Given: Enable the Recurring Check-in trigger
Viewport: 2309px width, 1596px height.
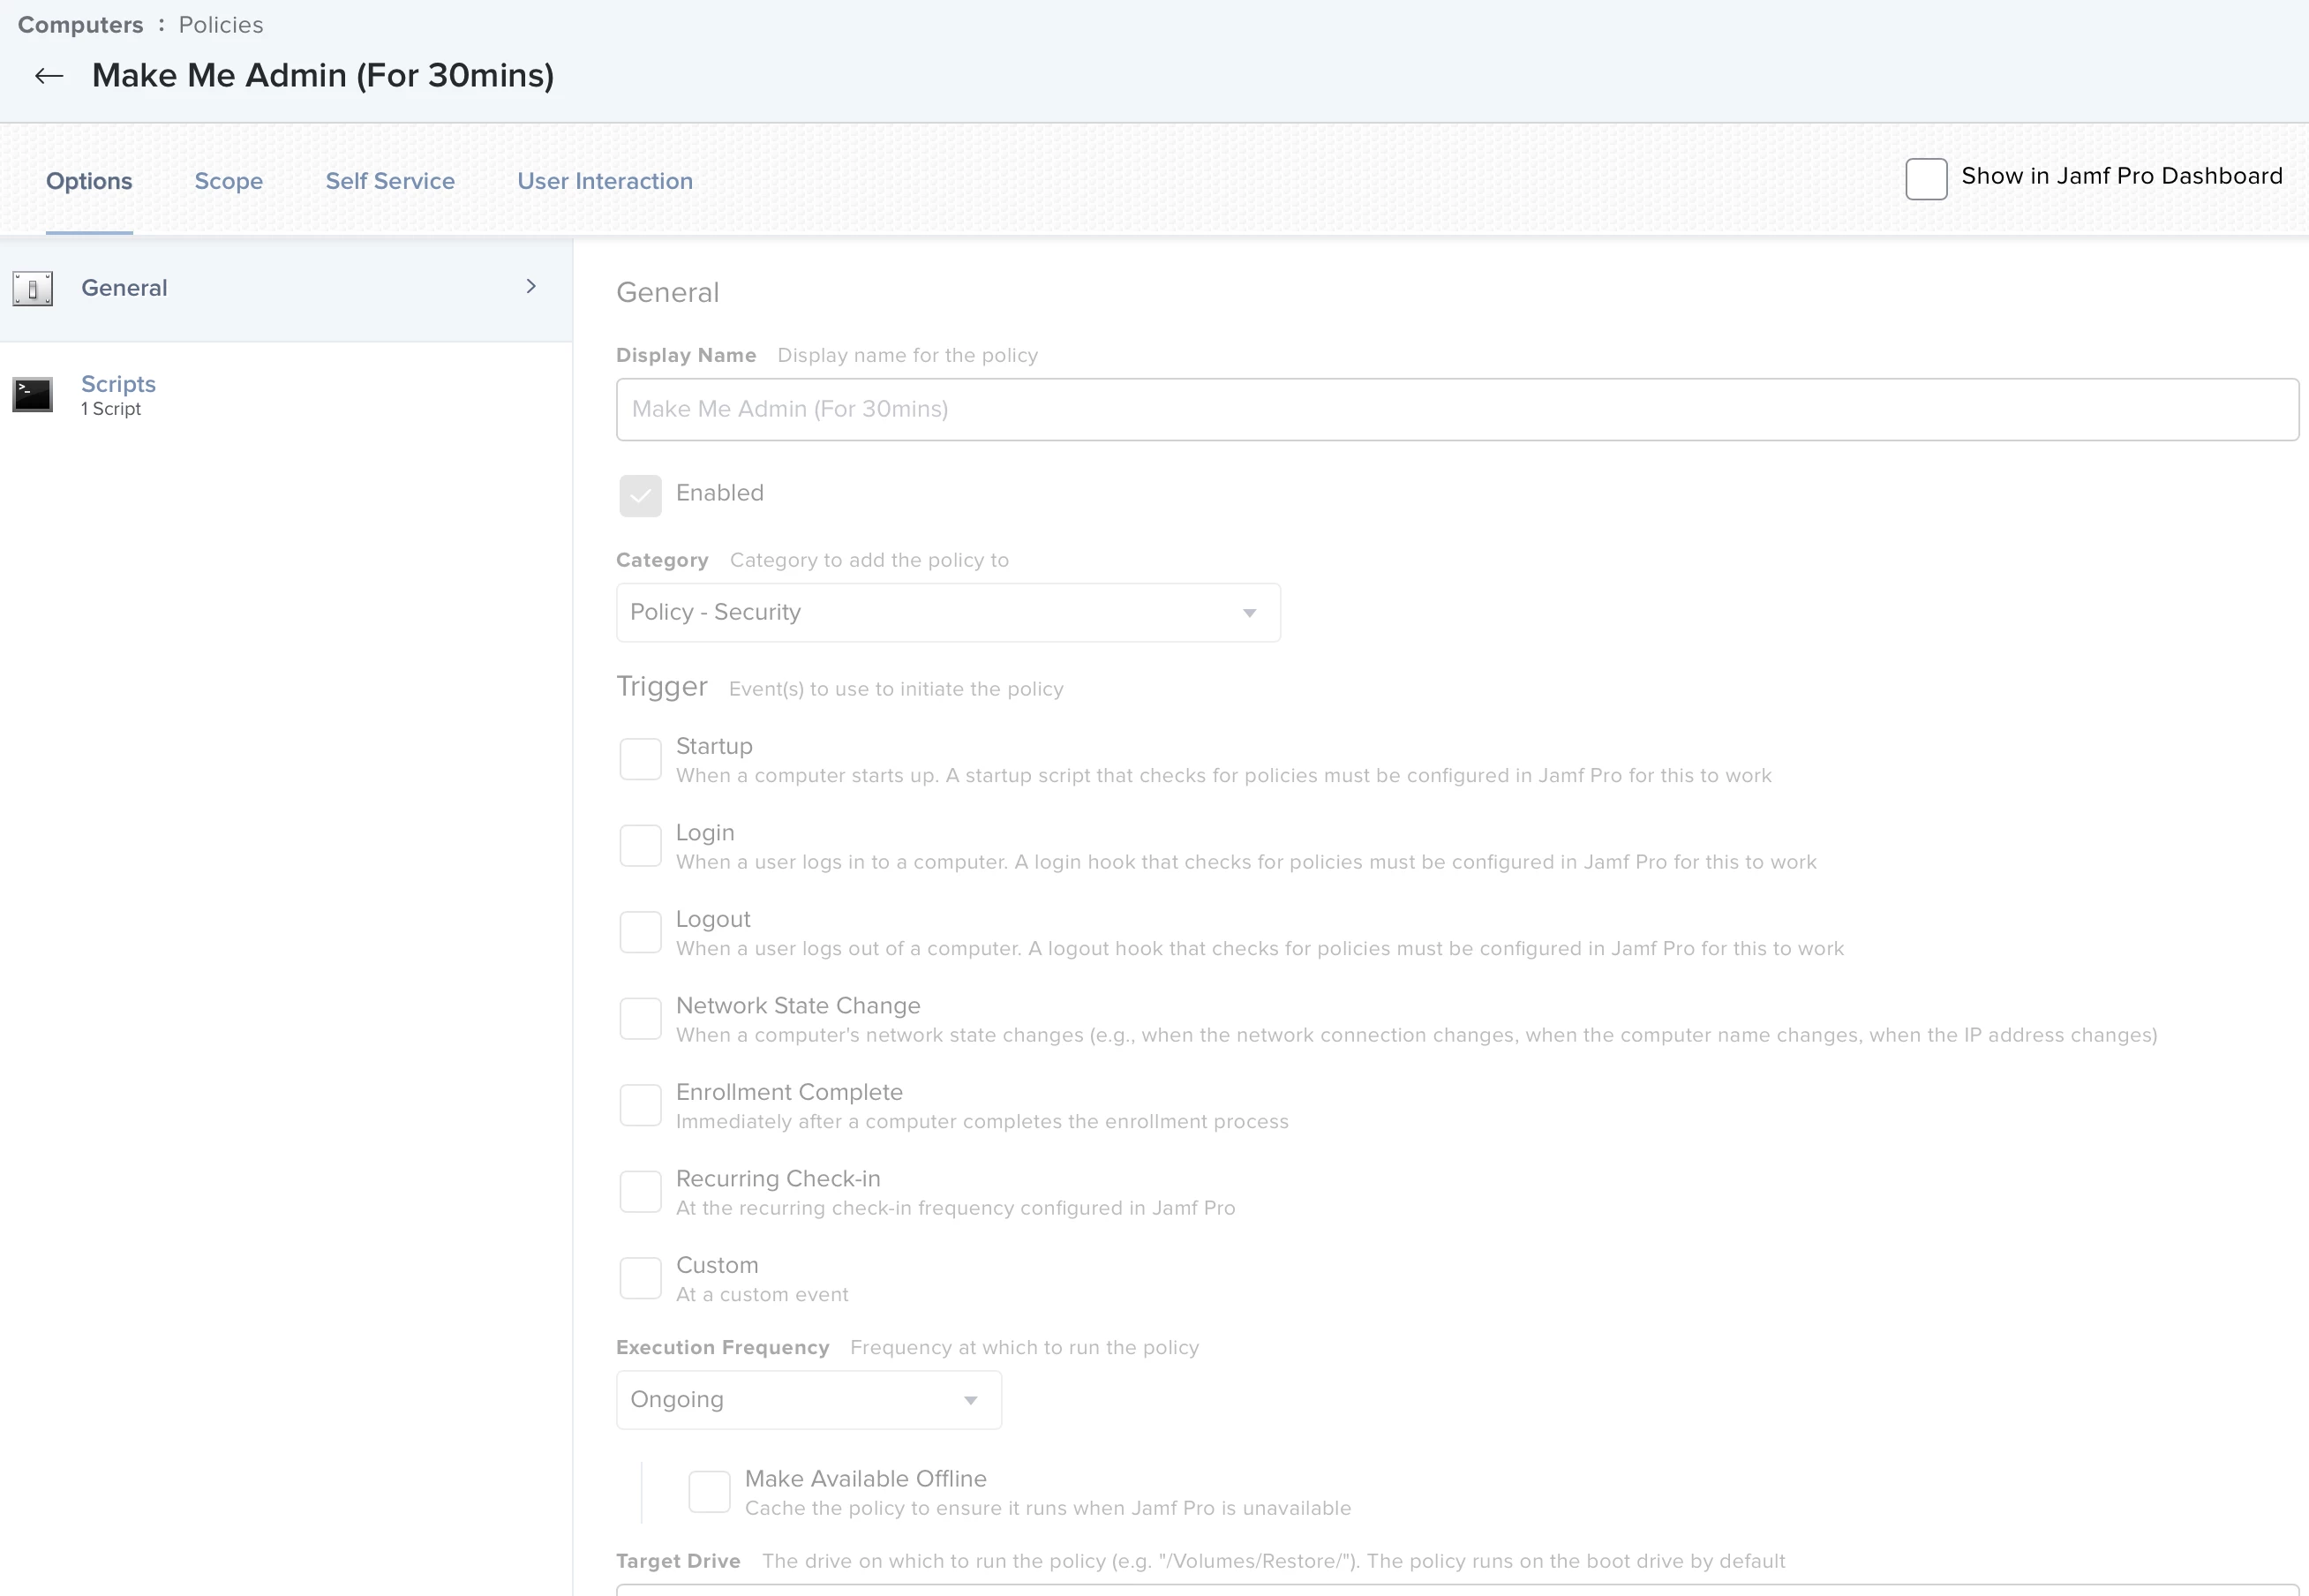Looking at the screenshot, I should pyautogui.click(x=640, y=1192).
